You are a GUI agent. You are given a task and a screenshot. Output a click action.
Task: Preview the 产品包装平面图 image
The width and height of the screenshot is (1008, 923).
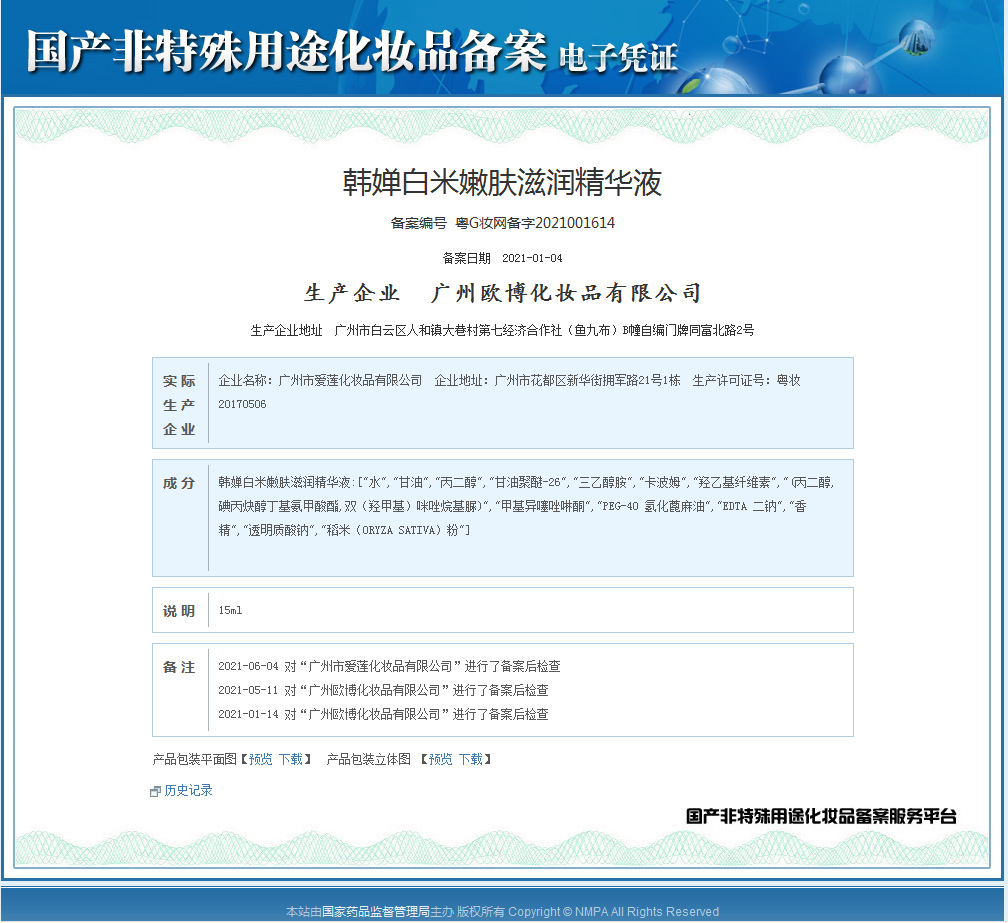click(x=260, y=759)
